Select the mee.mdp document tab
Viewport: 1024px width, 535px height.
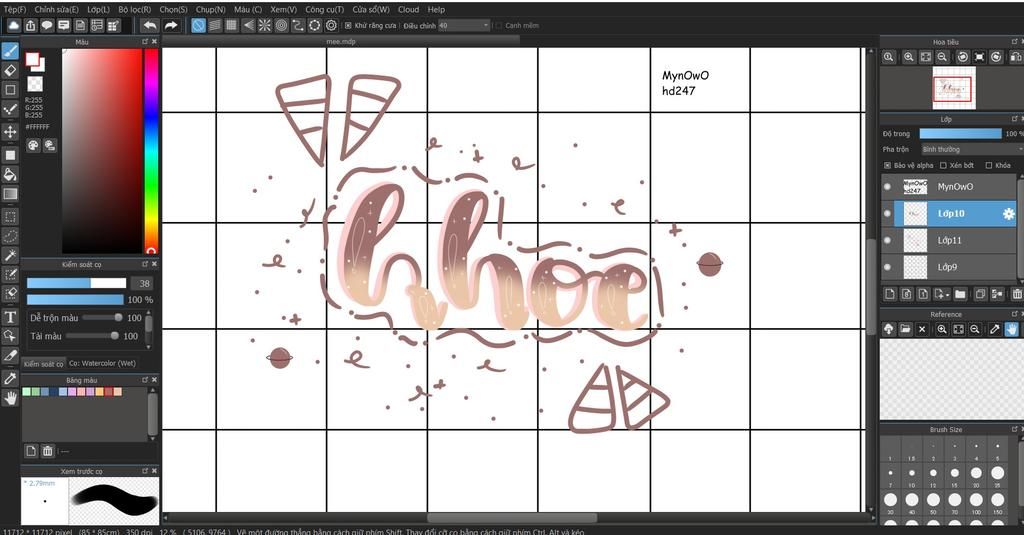pyautogui.click(x=341, y=41)
